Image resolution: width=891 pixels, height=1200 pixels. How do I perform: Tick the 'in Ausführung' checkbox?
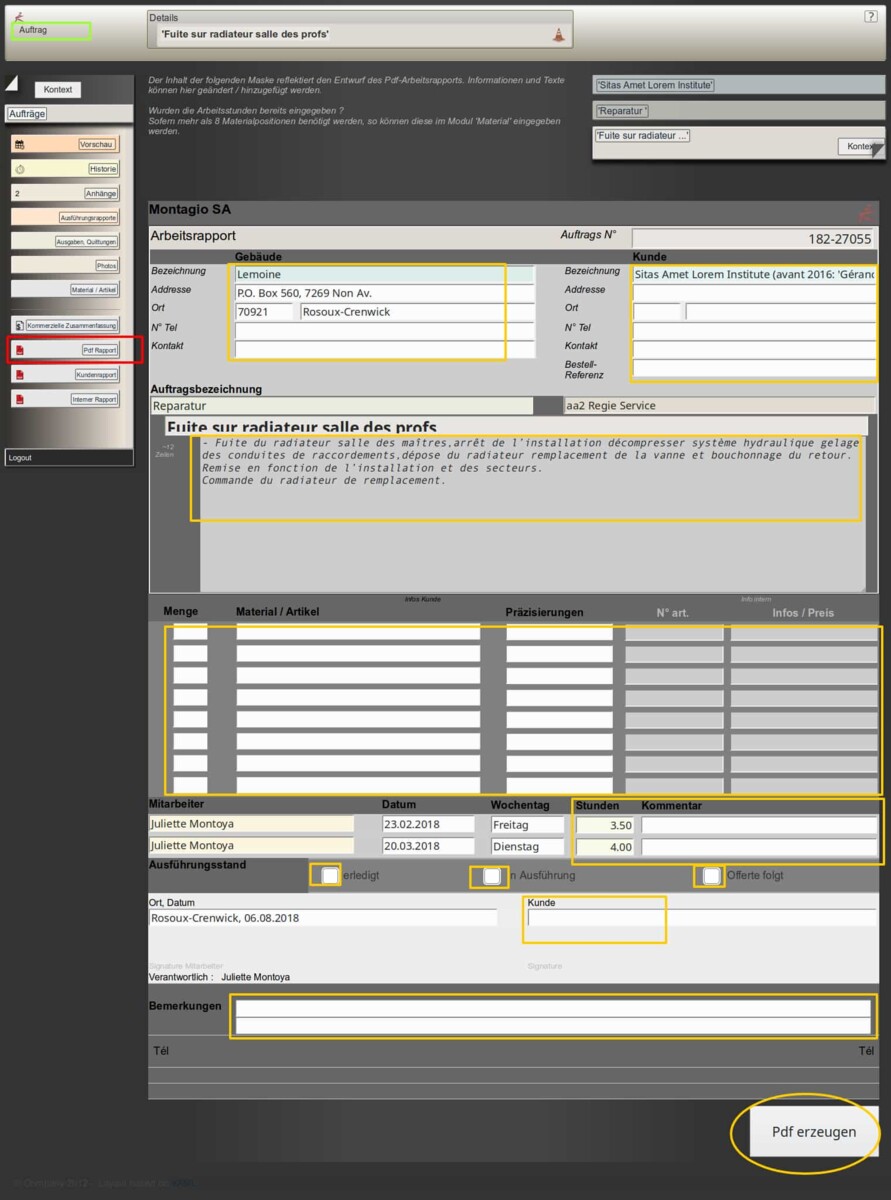pos(491,876)
